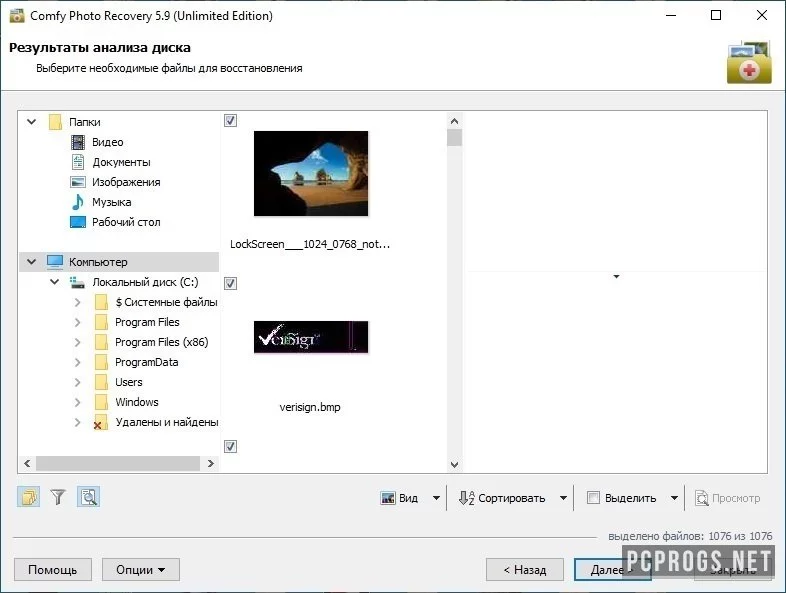Click the < Назад back button

[525, 569]
